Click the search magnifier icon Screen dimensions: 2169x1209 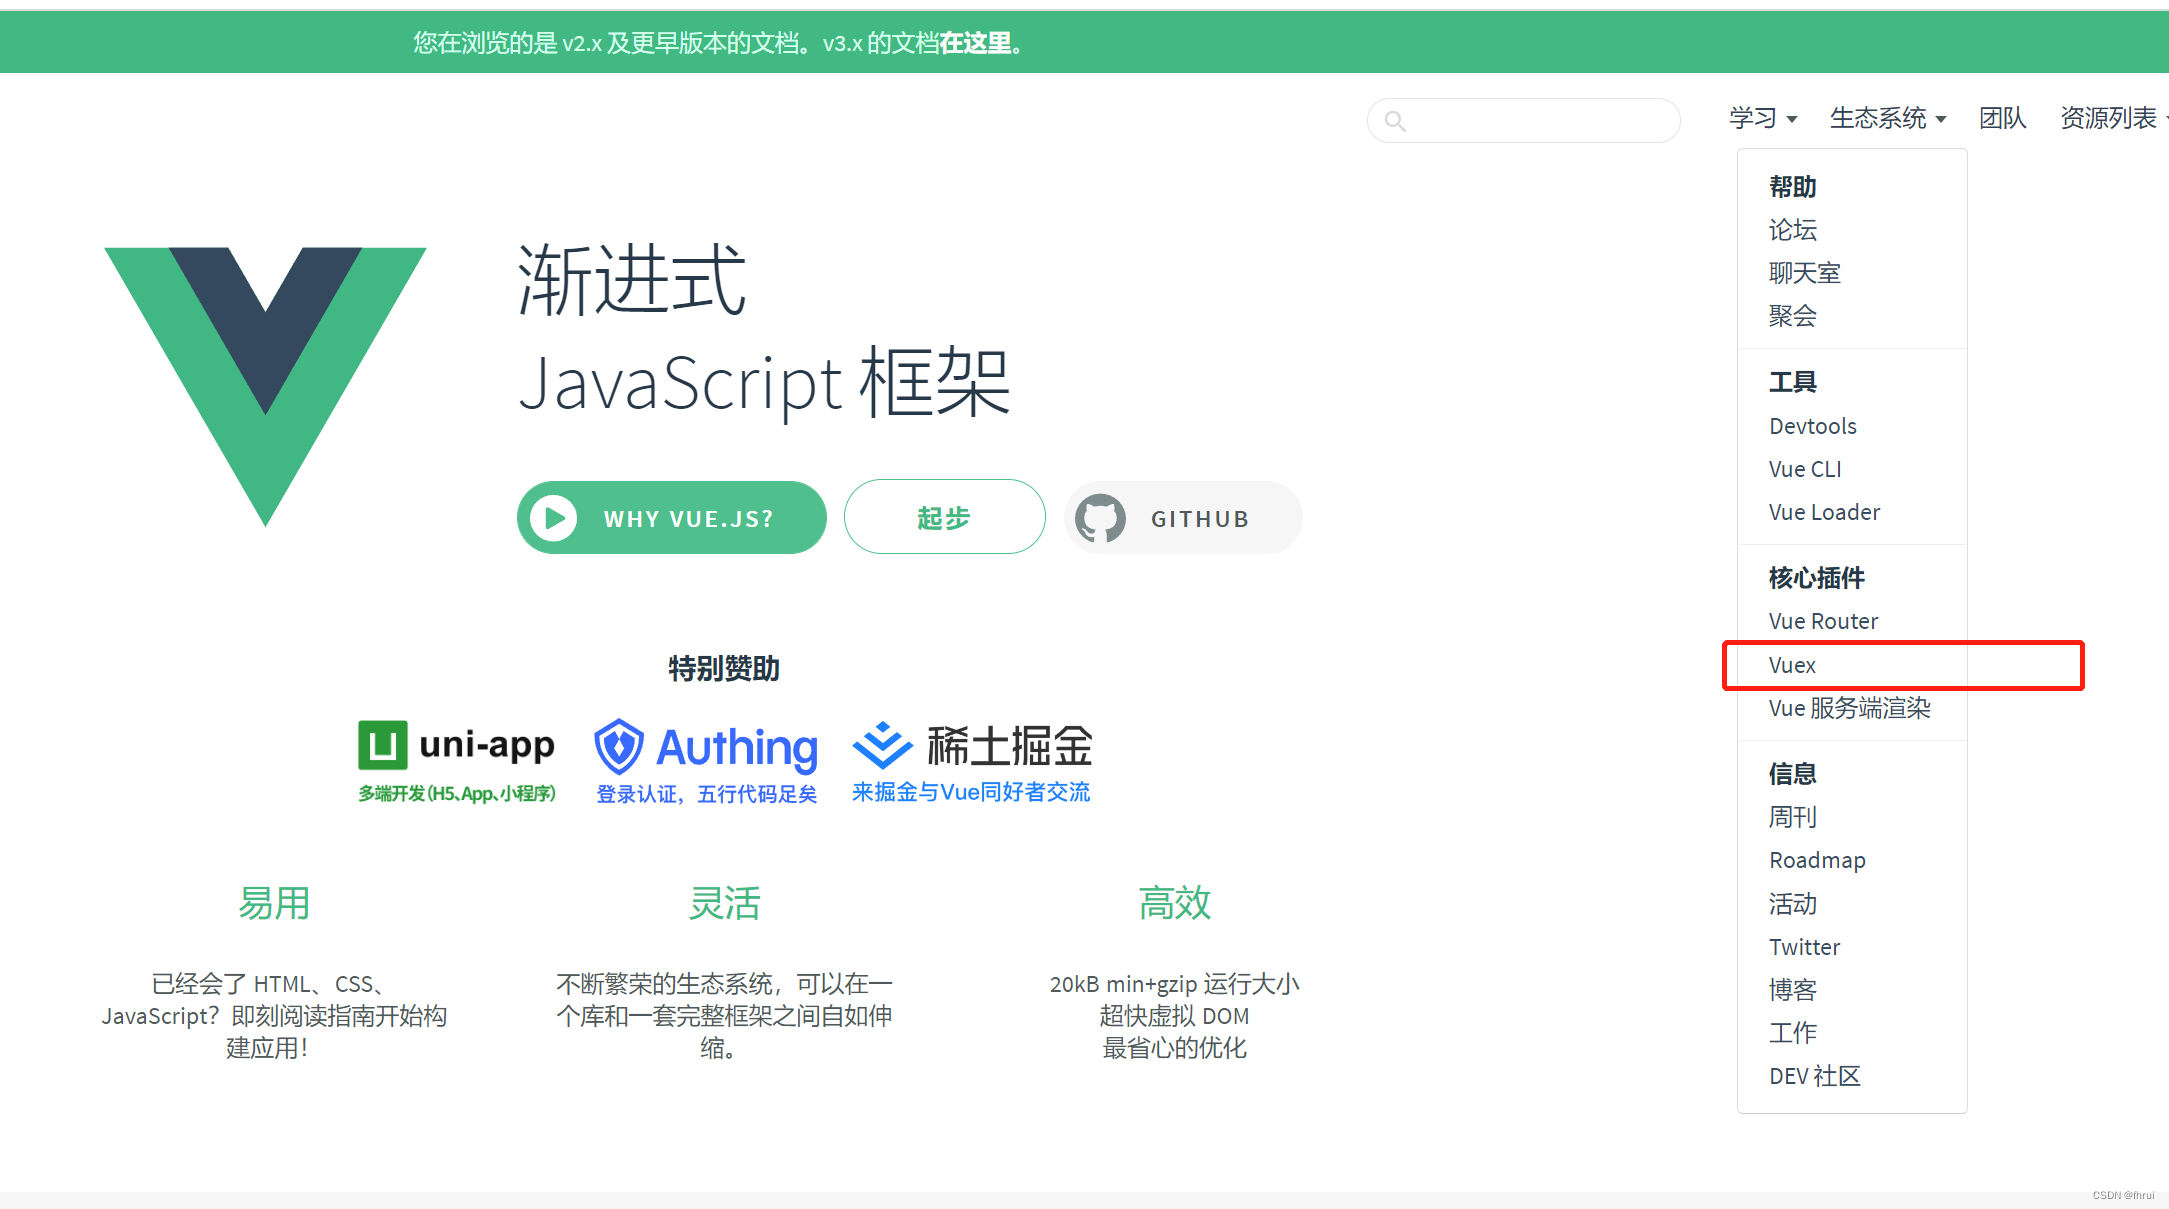point(1395,121)
